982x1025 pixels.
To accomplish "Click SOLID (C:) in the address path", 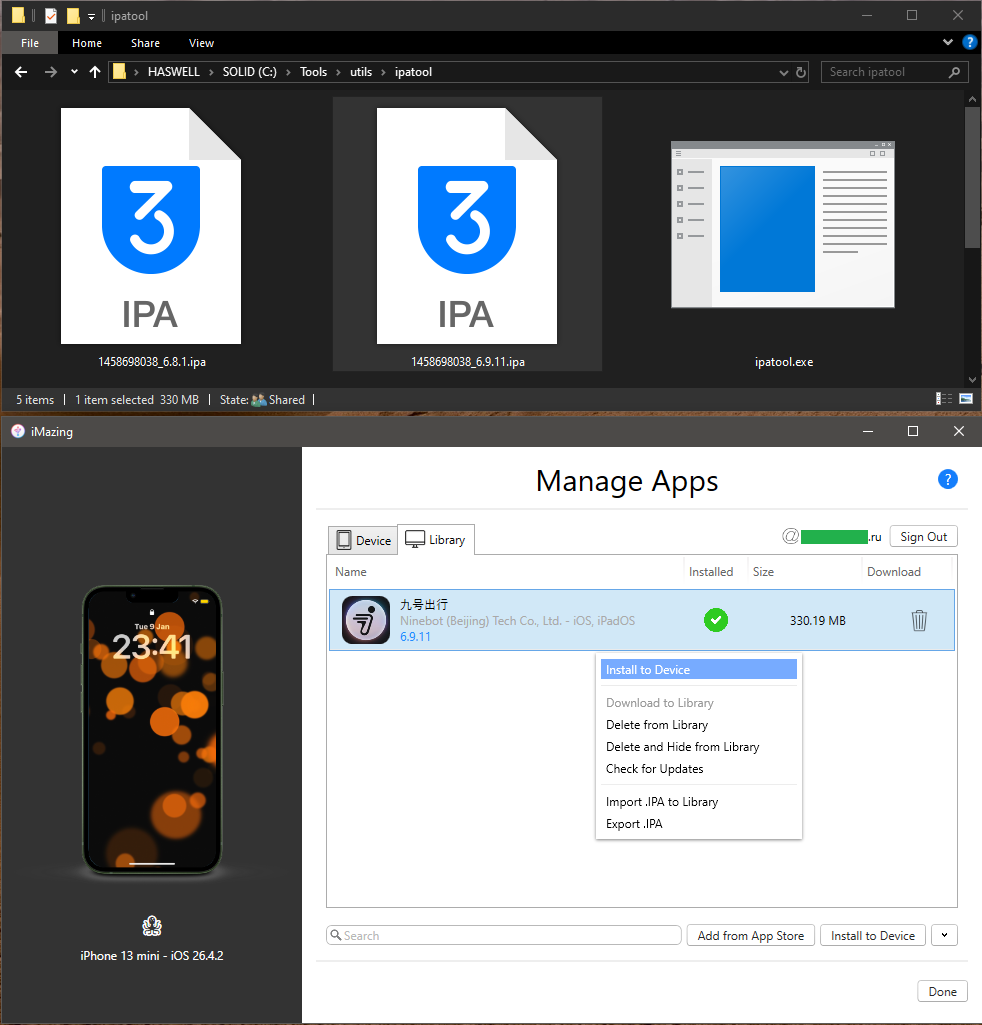I will click(249, 72).
